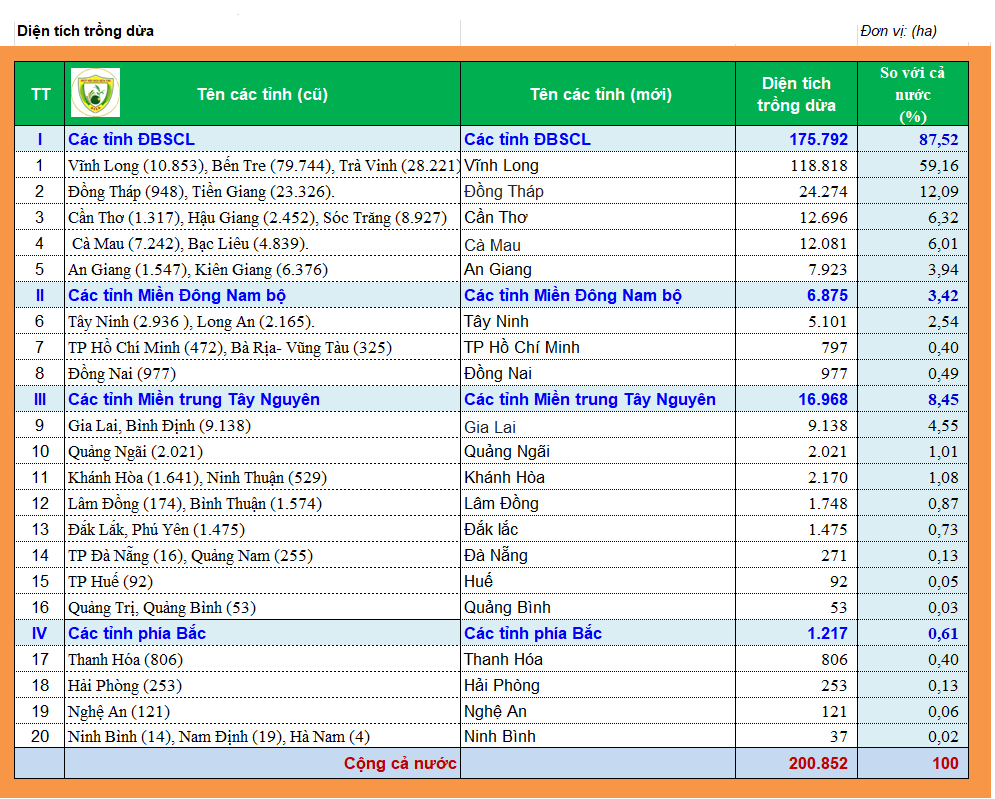The height and width of the screenshot is (799, 995).
Task: Click row number 20 in TT column
Action: pyautogui.click(x=40, y=737)
